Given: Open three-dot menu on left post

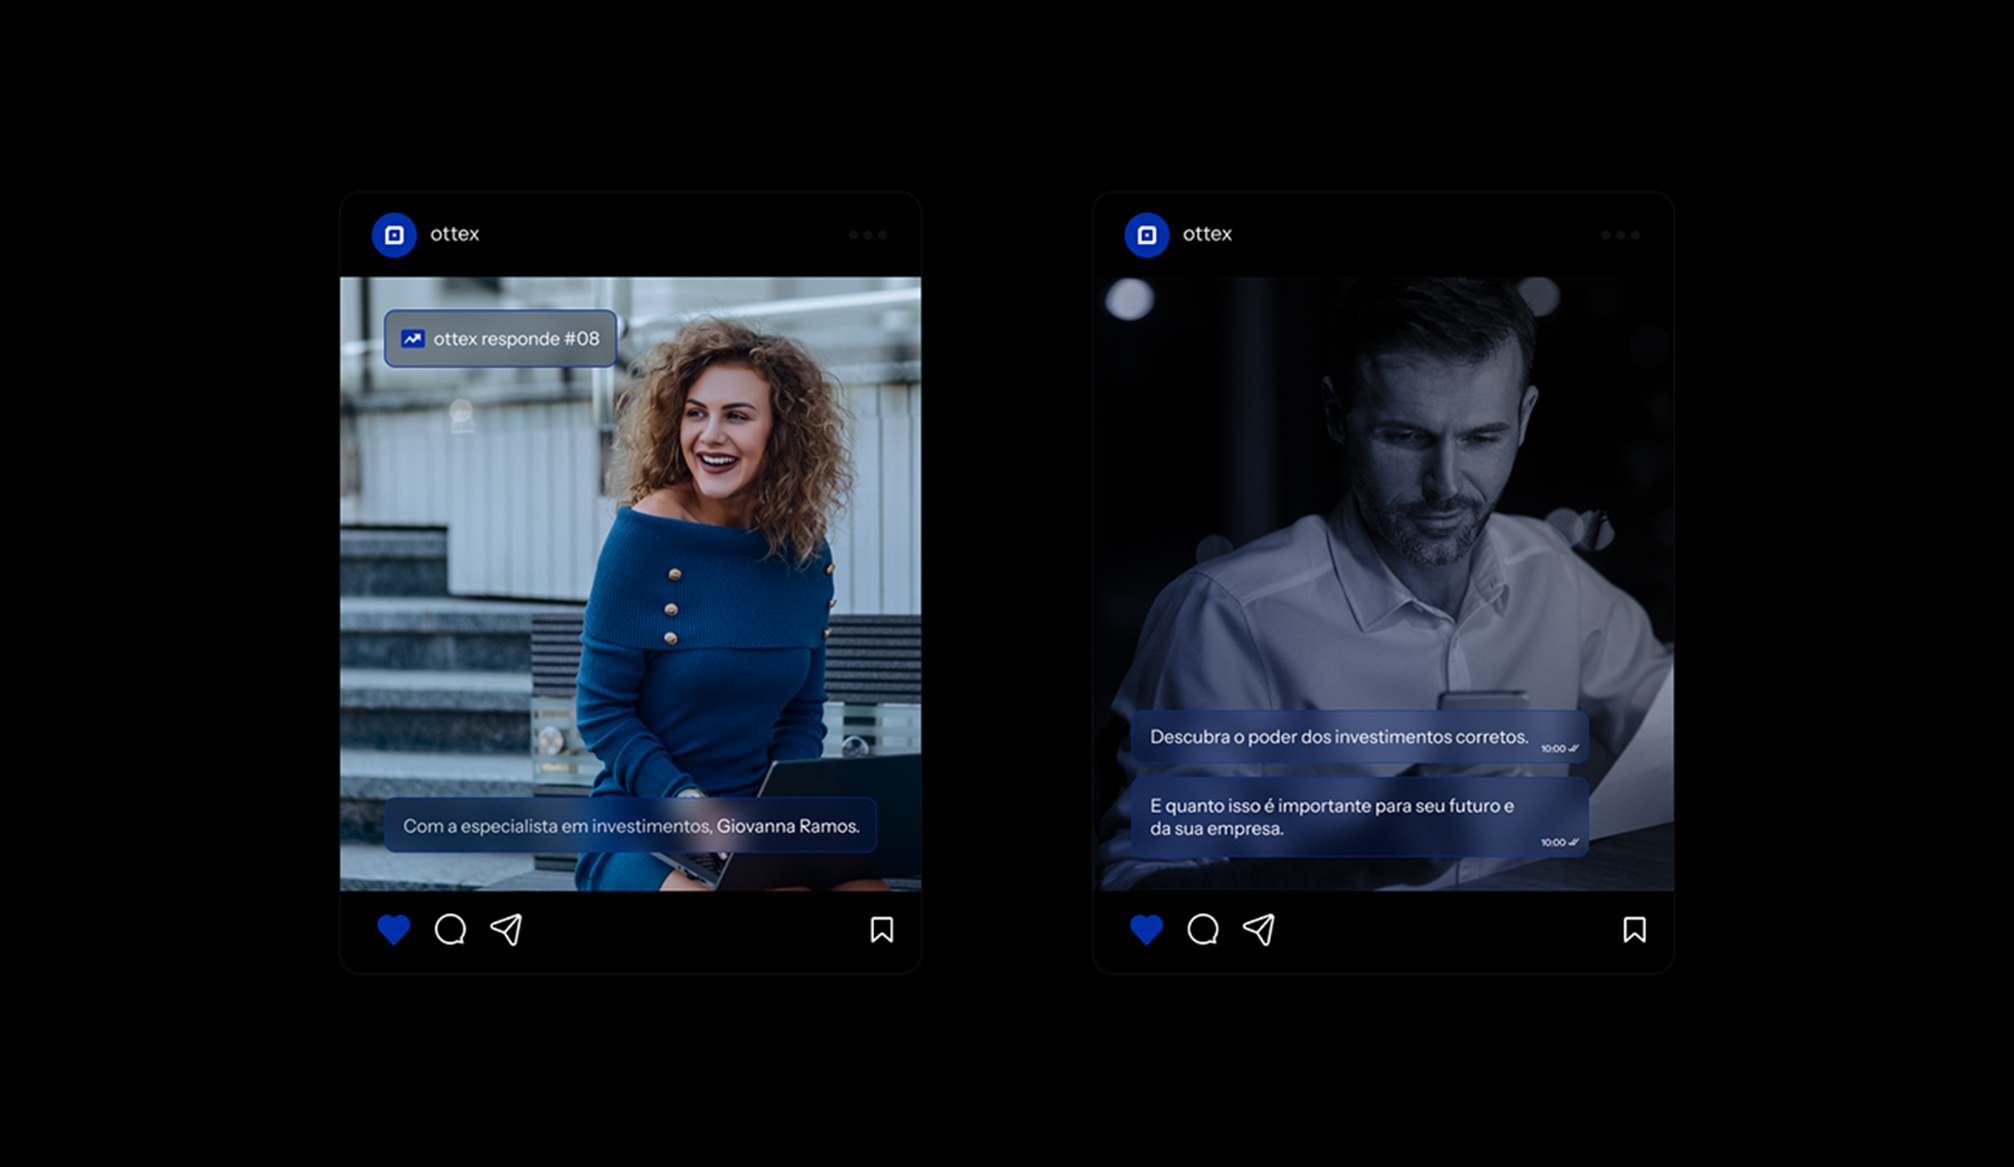Looking at the screenshot, I should tap(867, 235).
